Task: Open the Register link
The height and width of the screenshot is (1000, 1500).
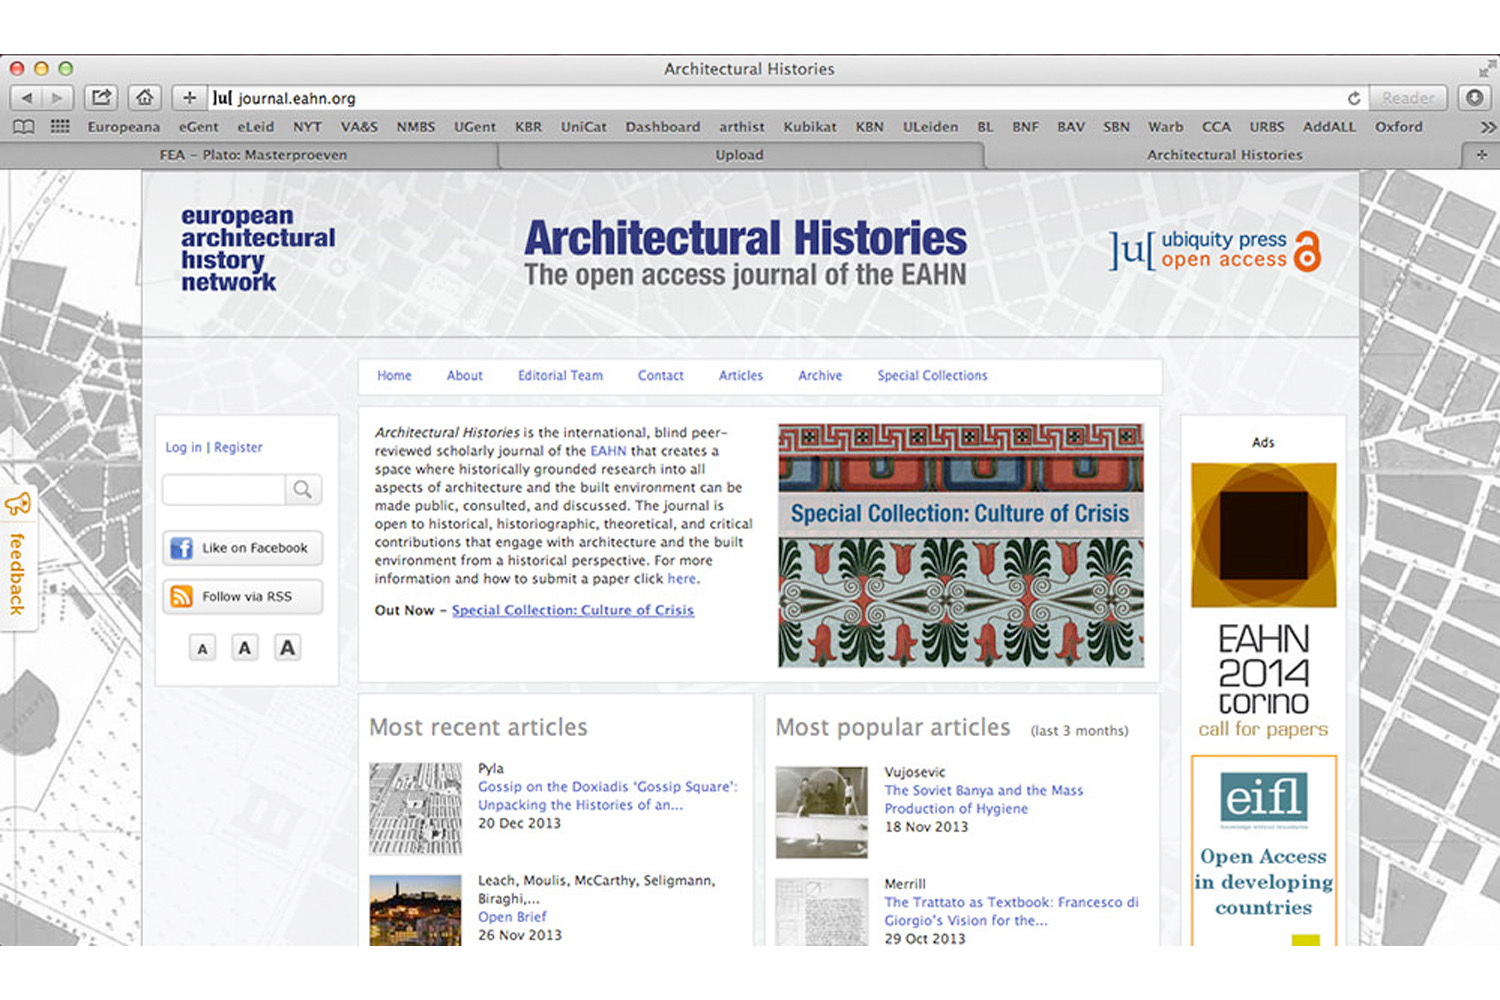Action: pos(238,448)
